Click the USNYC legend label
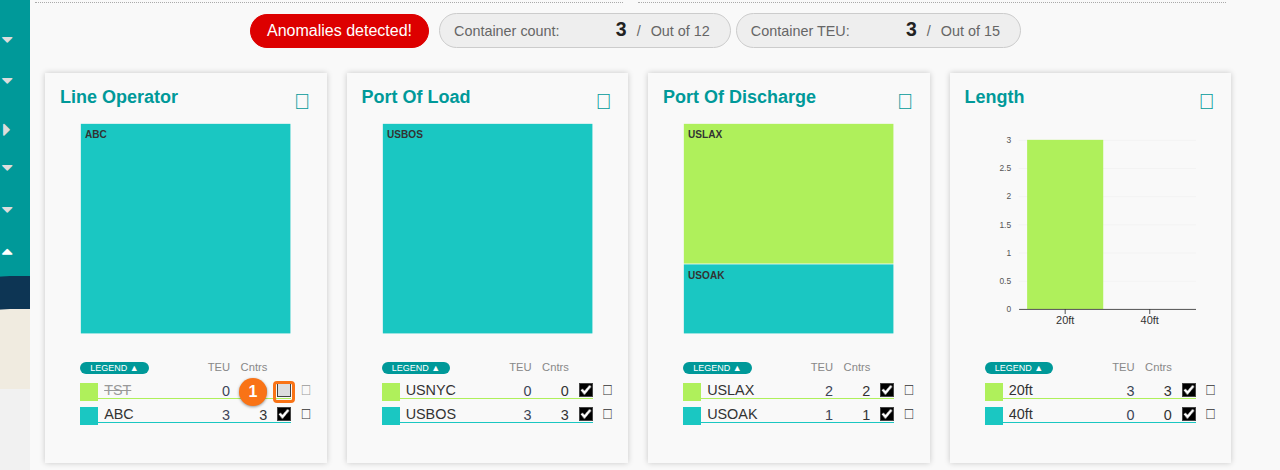This screenshot has height=470, width=1280. [x=431, y=390]
